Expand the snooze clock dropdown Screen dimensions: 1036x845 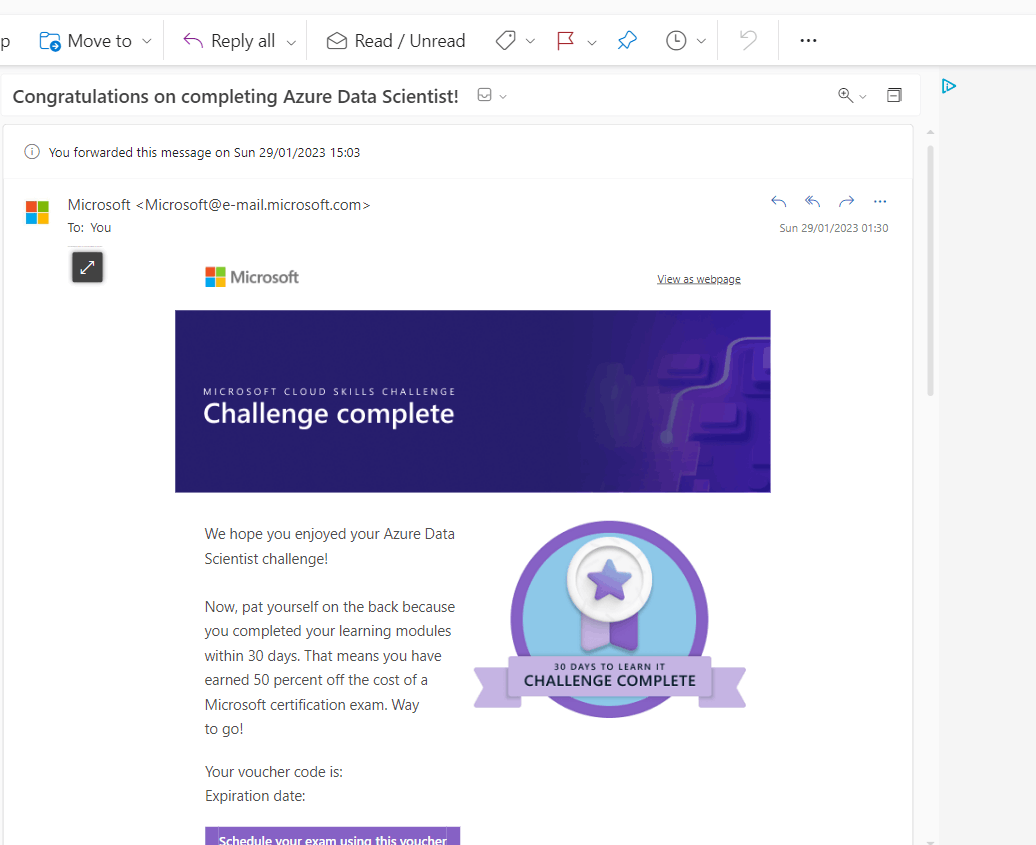click(702, 41)
